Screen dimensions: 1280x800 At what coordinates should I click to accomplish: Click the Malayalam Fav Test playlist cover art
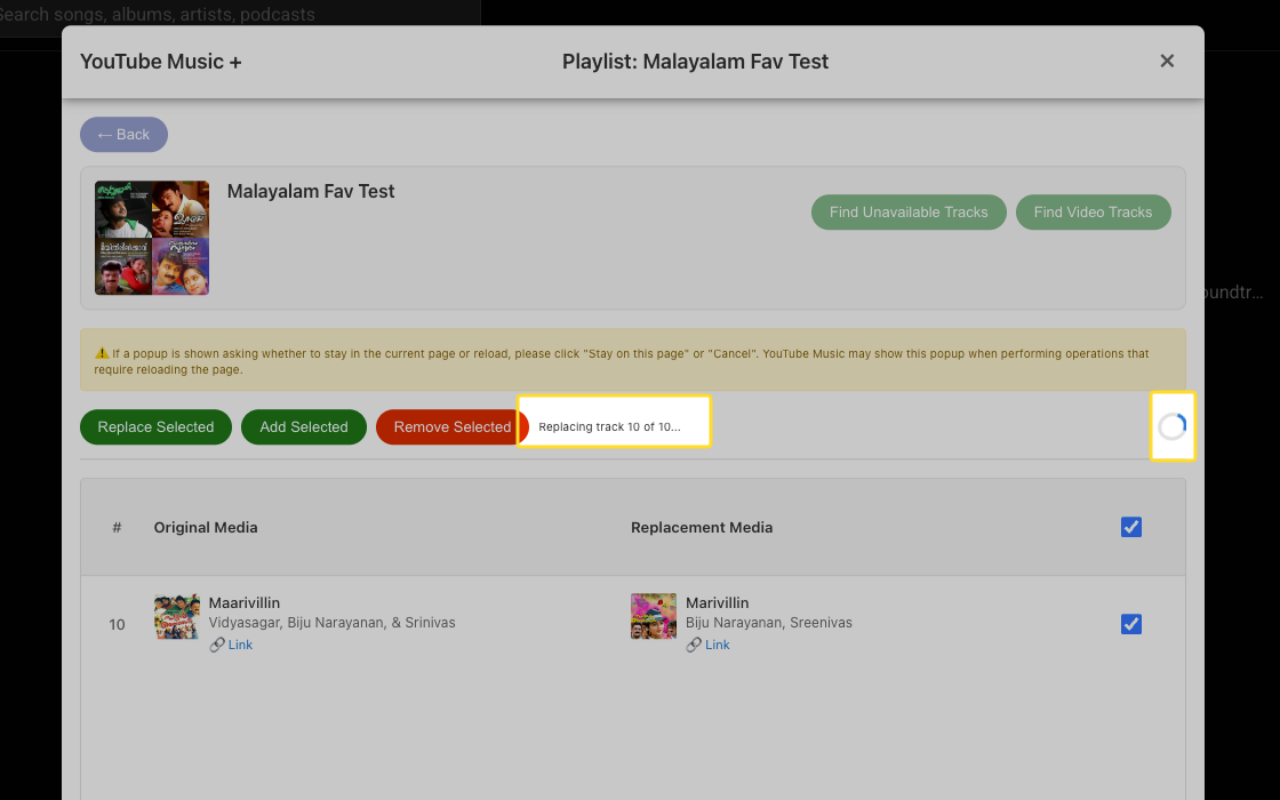[152, 238]
